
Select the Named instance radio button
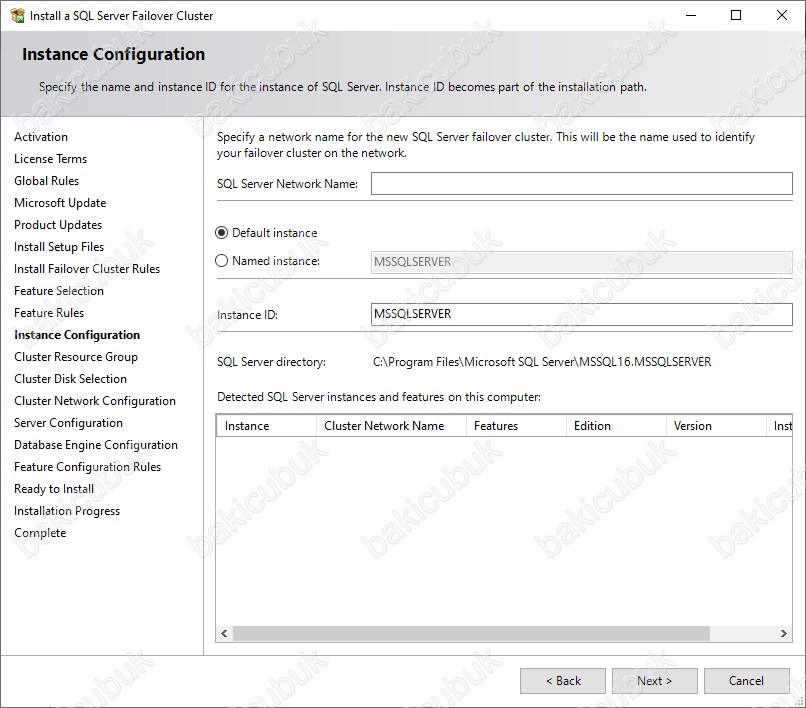tap(221, 261)
